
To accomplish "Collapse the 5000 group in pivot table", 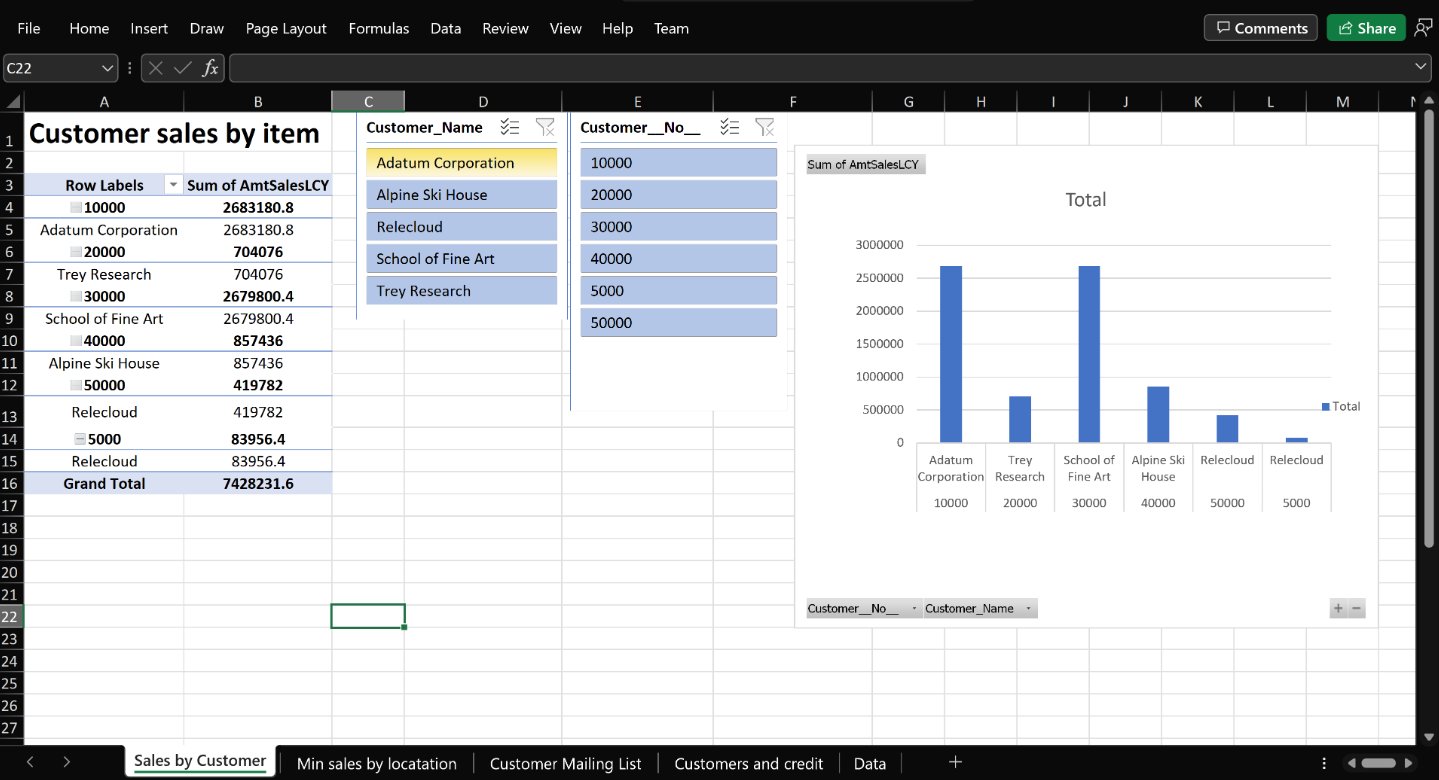I will point(80,439).
